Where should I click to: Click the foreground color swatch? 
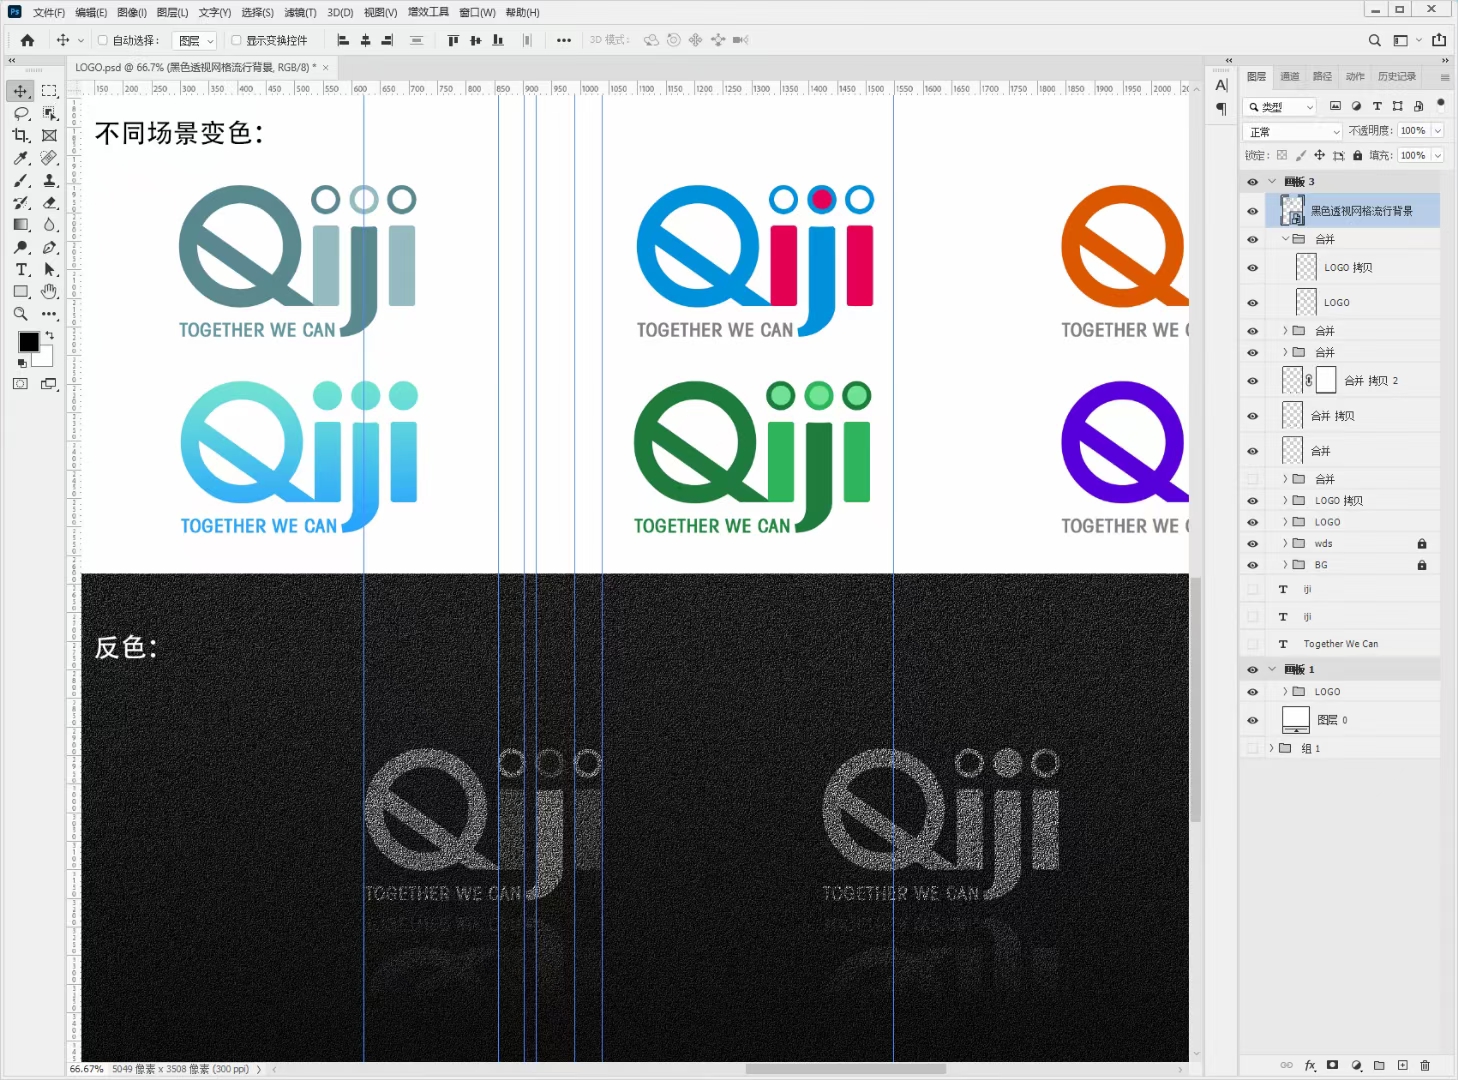29,342
